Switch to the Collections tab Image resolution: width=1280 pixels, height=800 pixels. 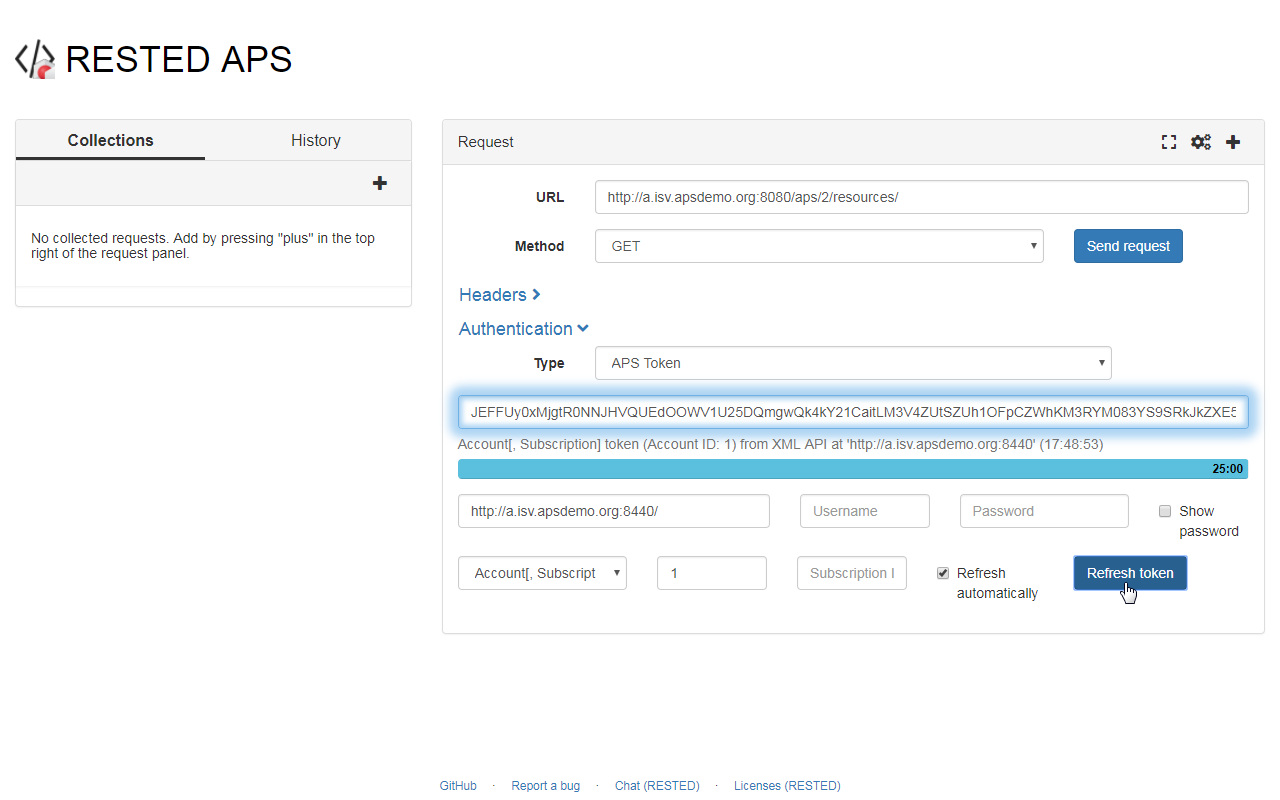pos(111,140)
